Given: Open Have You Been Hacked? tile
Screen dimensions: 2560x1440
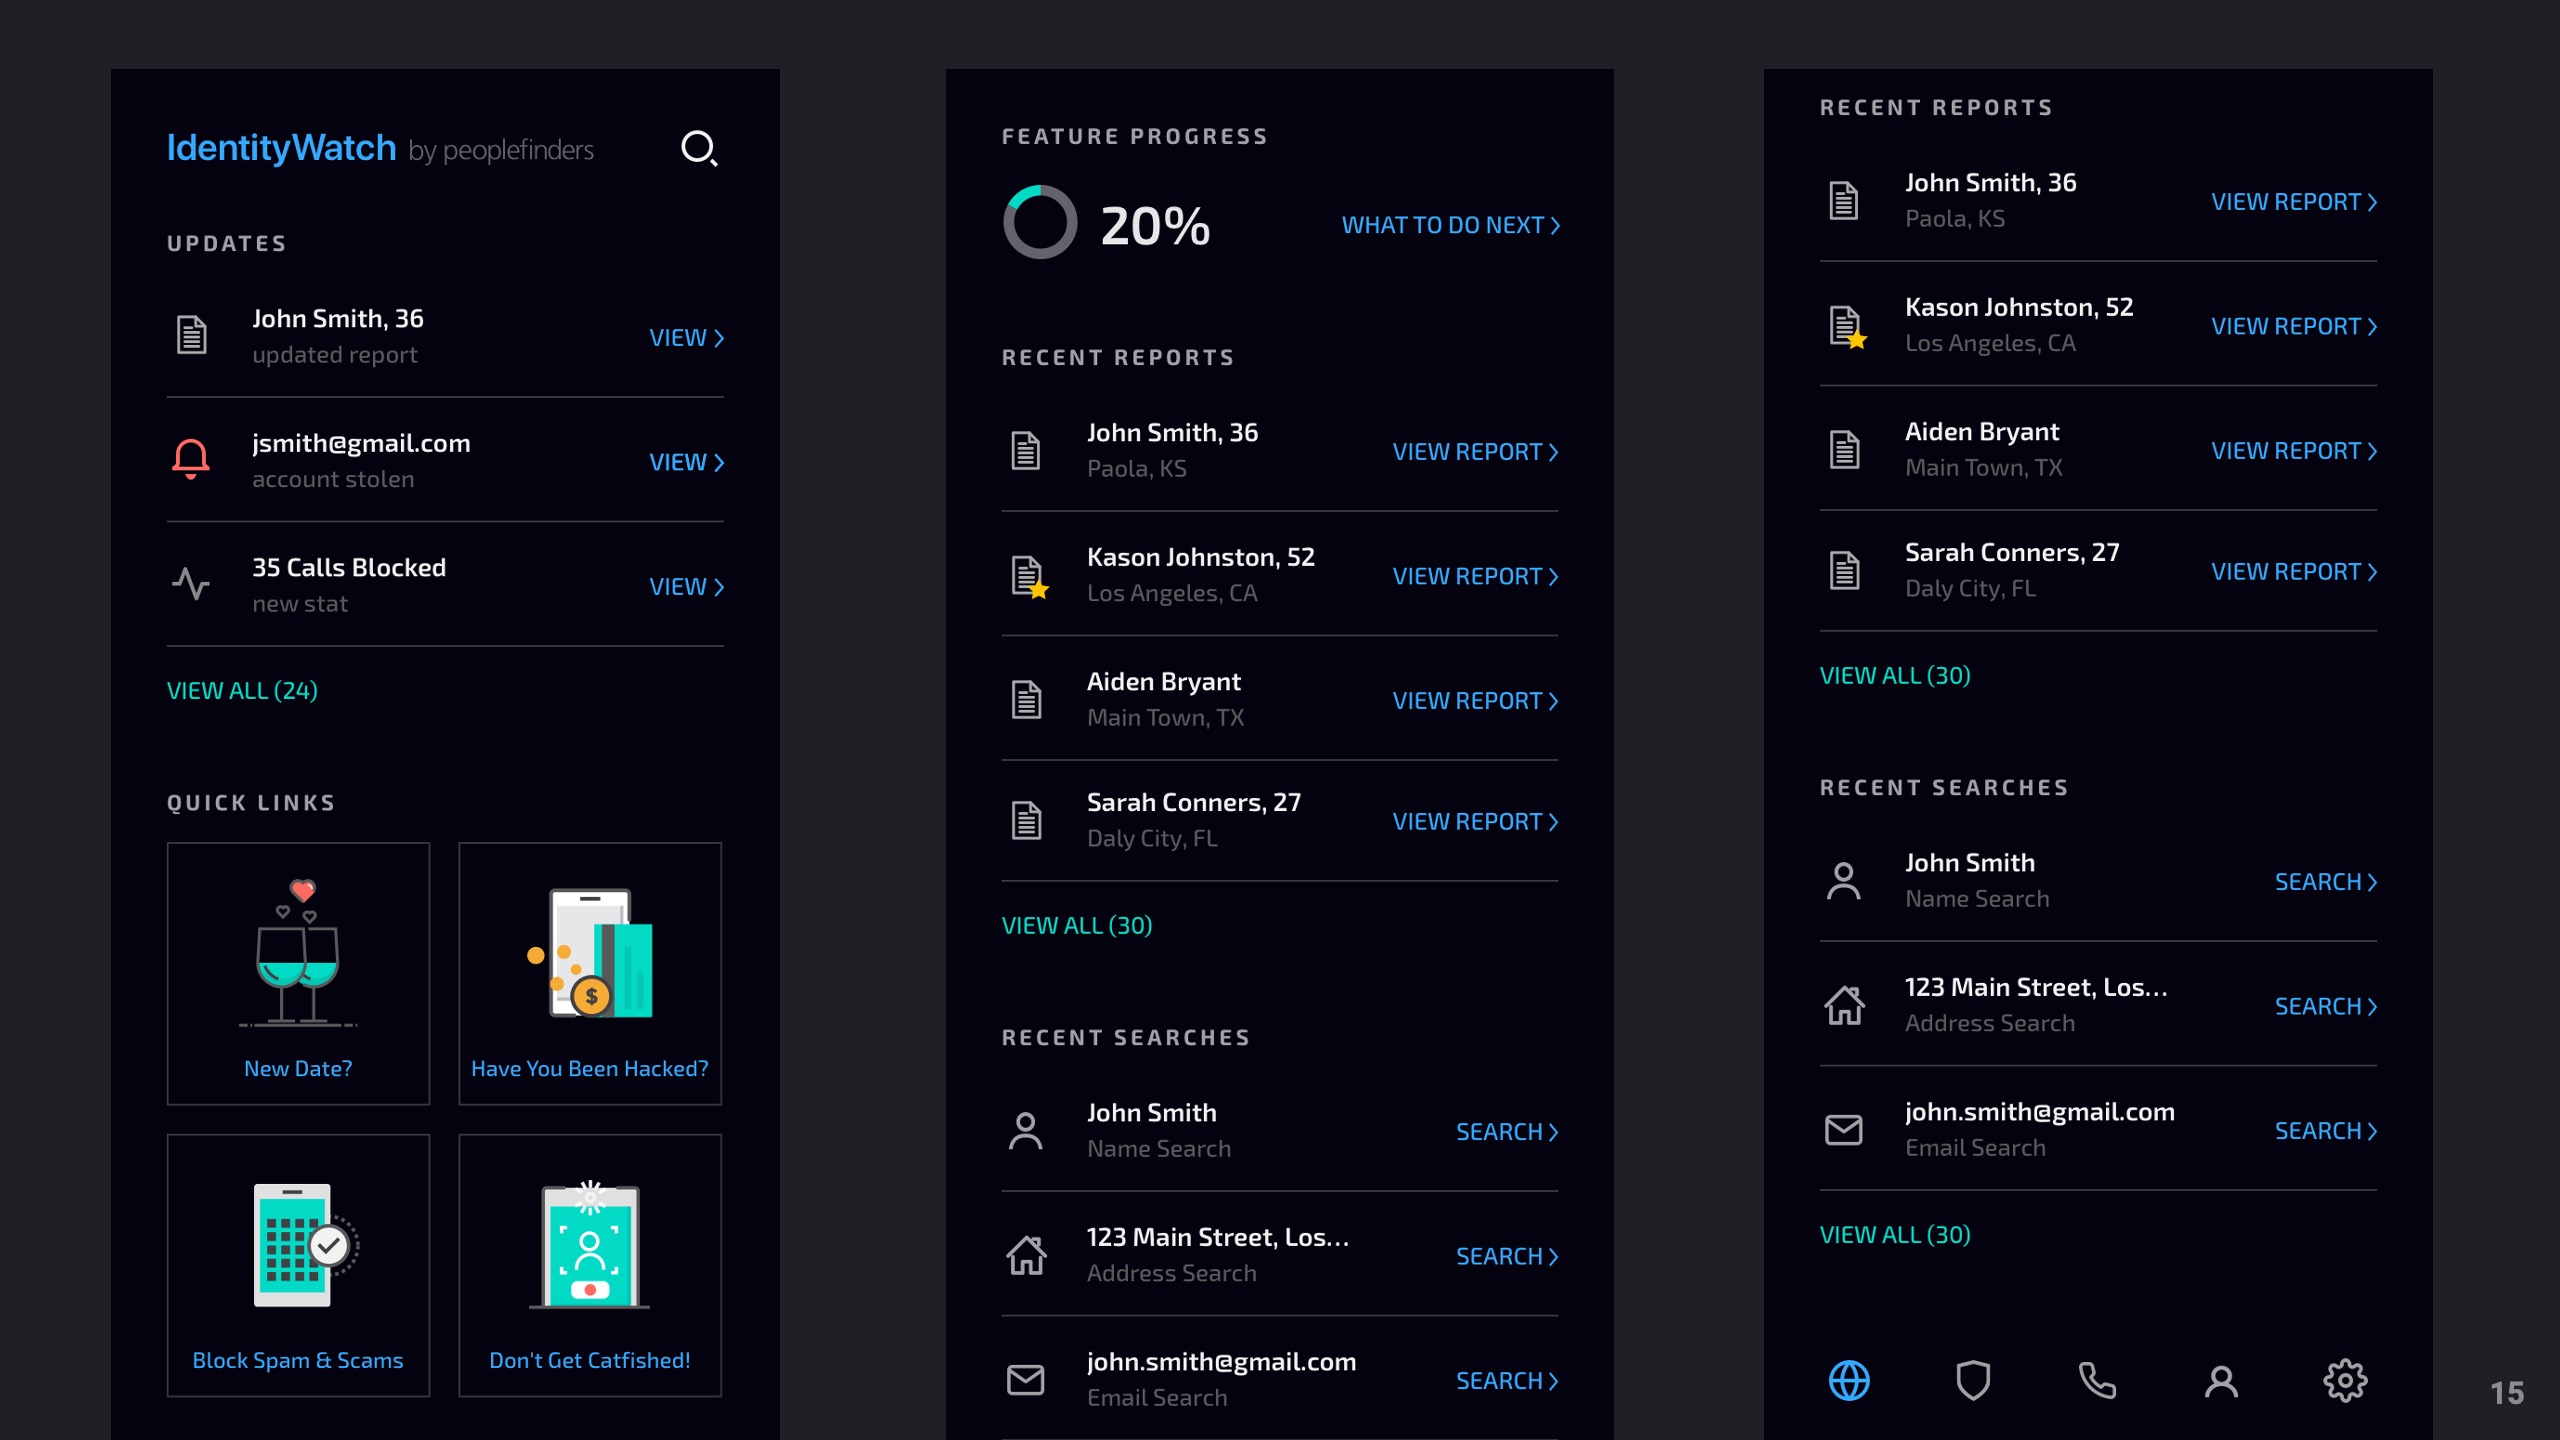Looking at the screenshot, I should (x=590, y=973).
